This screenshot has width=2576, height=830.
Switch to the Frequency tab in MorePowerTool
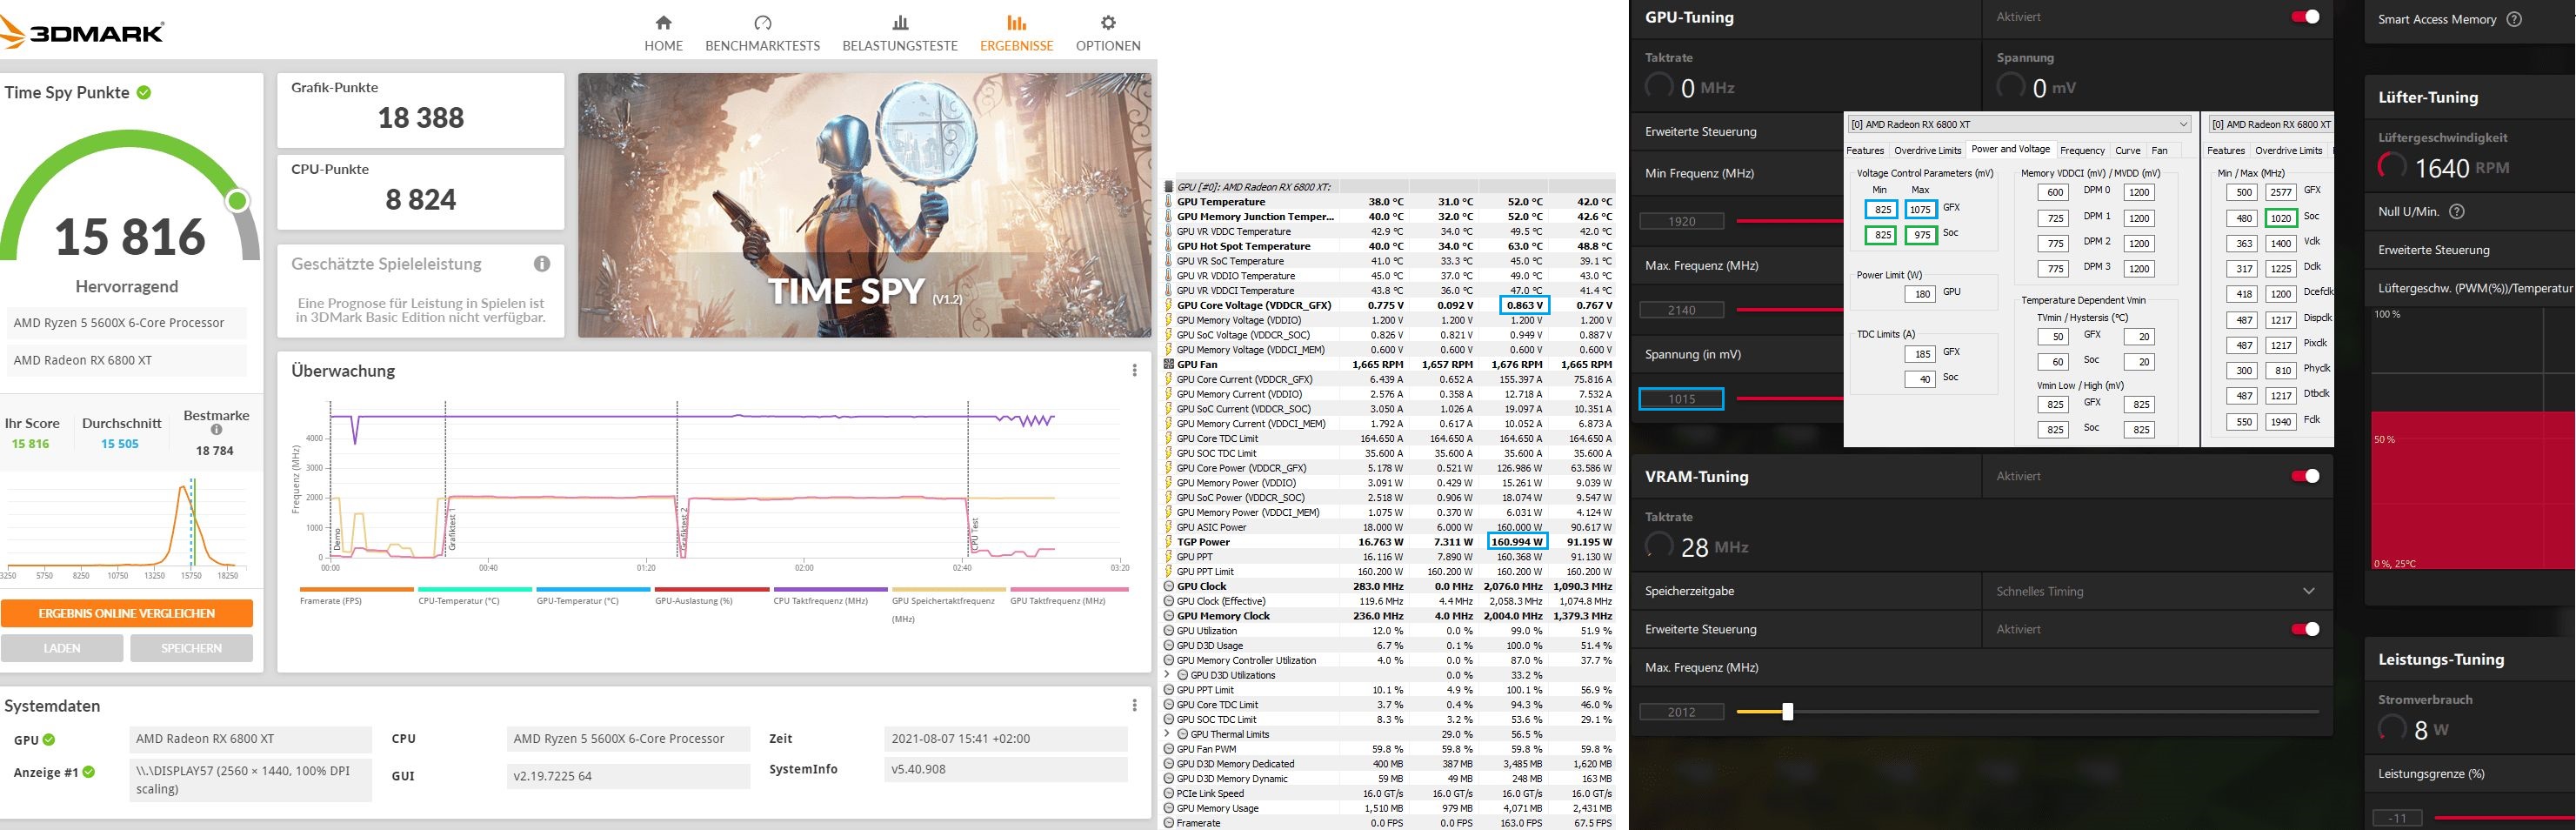[2082, 150]
